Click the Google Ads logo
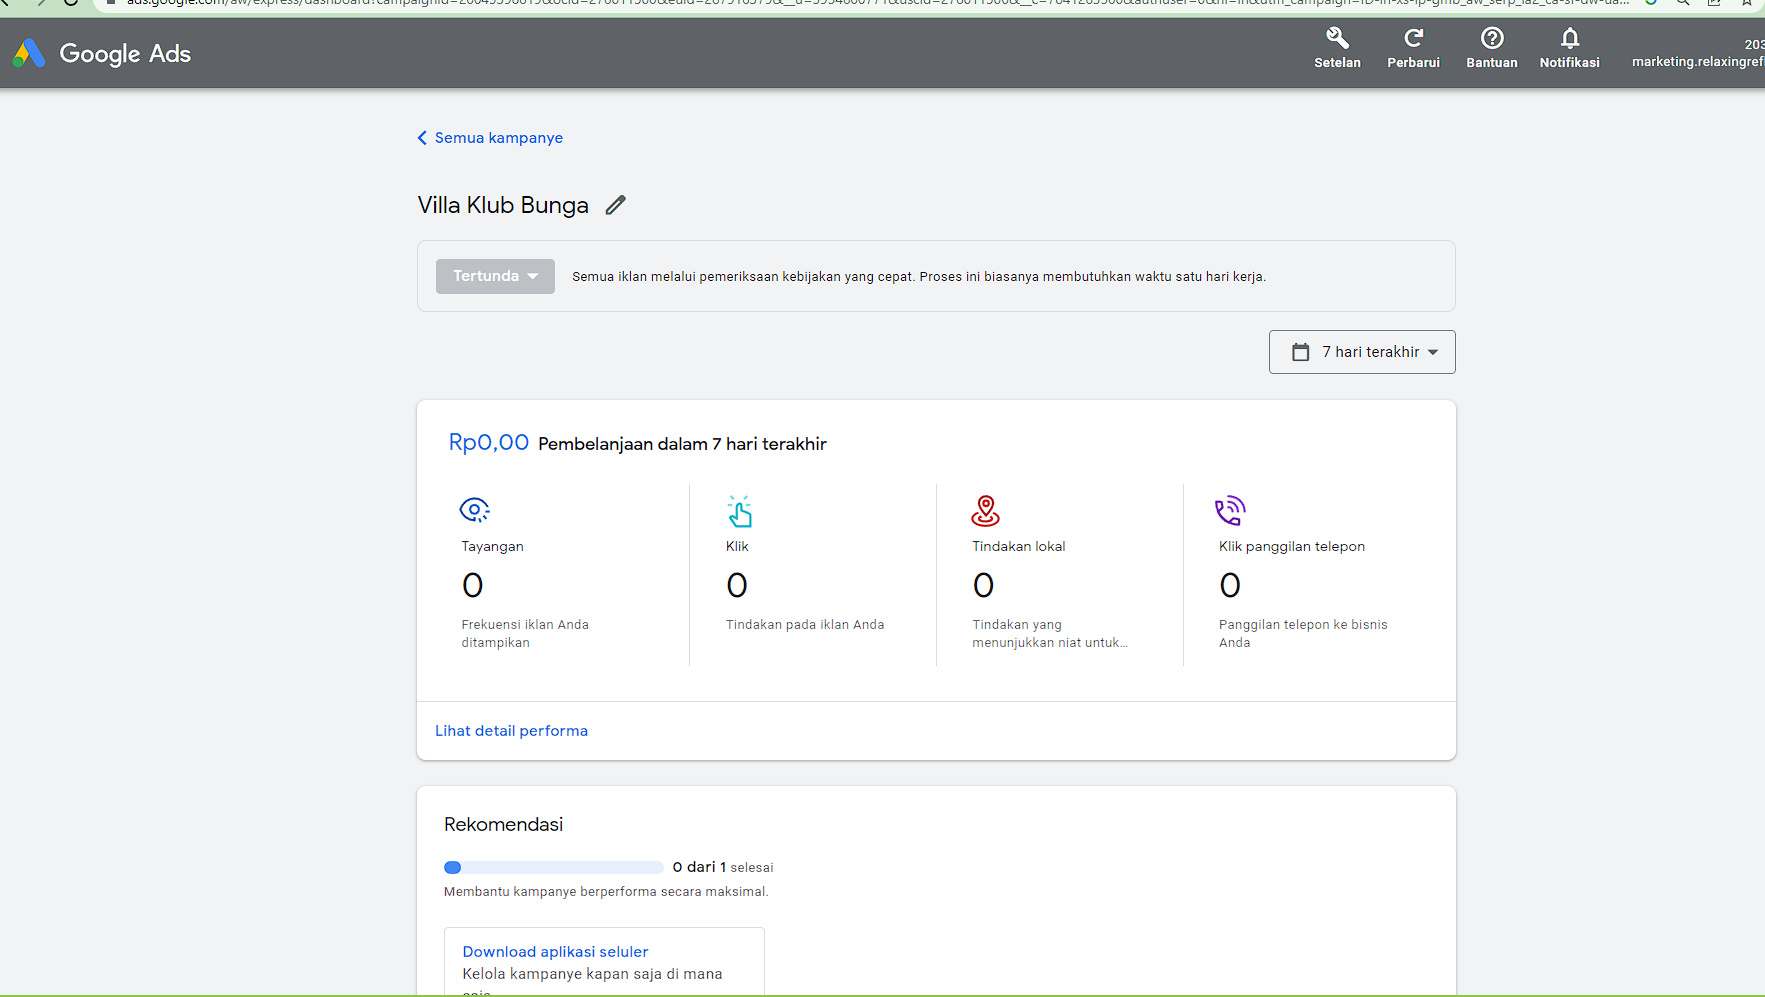 click(101, 53)
